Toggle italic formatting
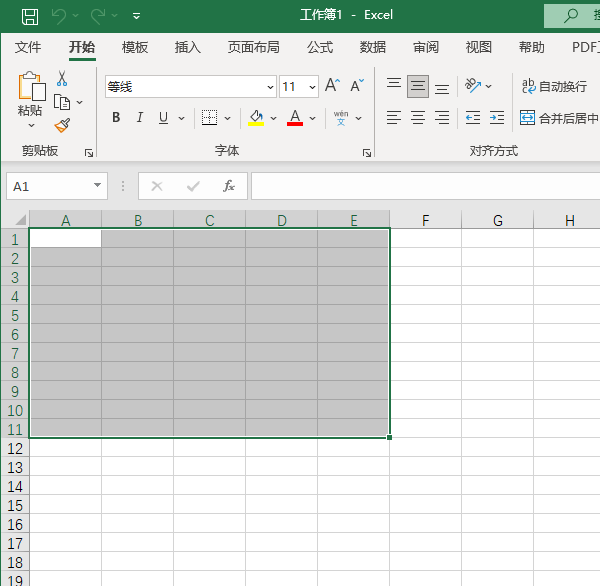600x586 pixels. [140, 118]
